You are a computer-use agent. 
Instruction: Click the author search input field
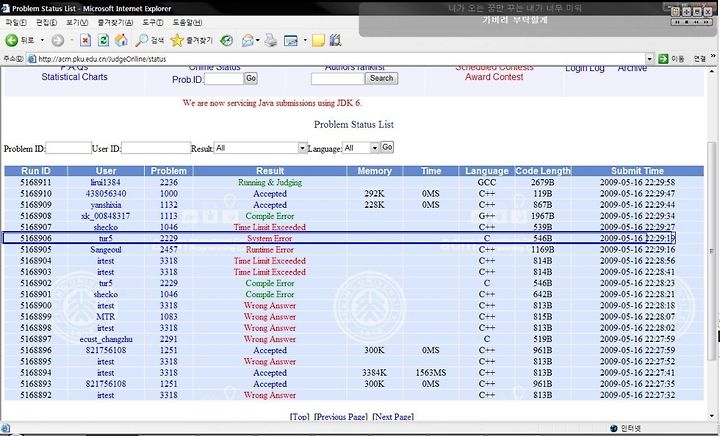coord(338,79)
